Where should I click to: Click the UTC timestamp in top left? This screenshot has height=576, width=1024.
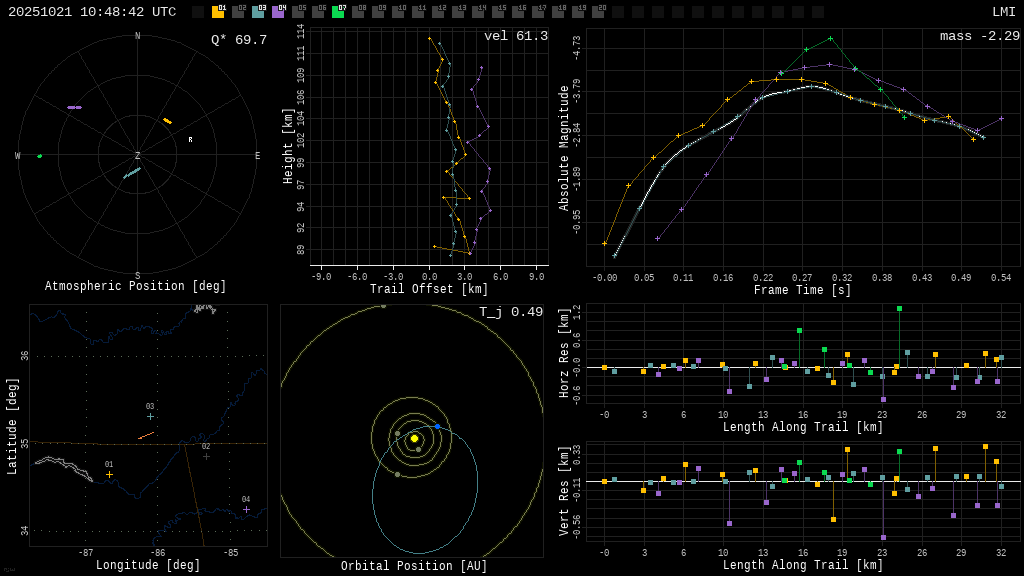(x=92, y=12)
